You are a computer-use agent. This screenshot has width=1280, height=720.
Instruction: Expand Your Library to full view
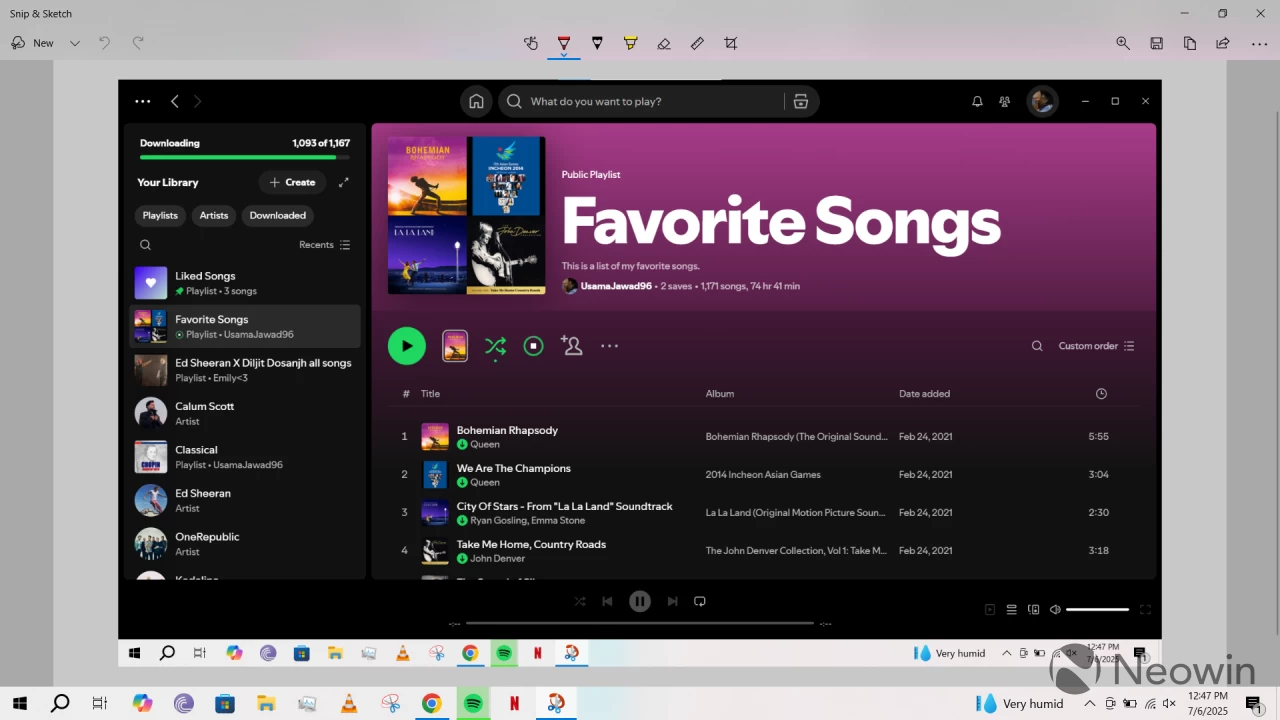click(344, 182)
